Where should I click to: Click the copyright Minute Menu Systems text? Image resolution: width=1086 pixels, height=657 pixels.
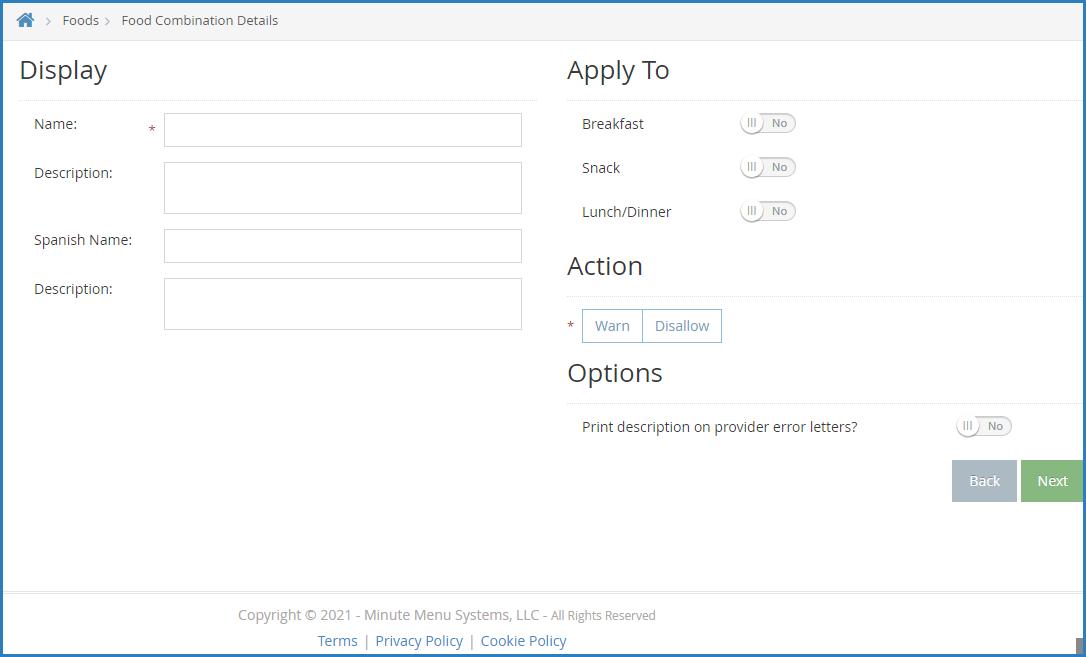447,615
